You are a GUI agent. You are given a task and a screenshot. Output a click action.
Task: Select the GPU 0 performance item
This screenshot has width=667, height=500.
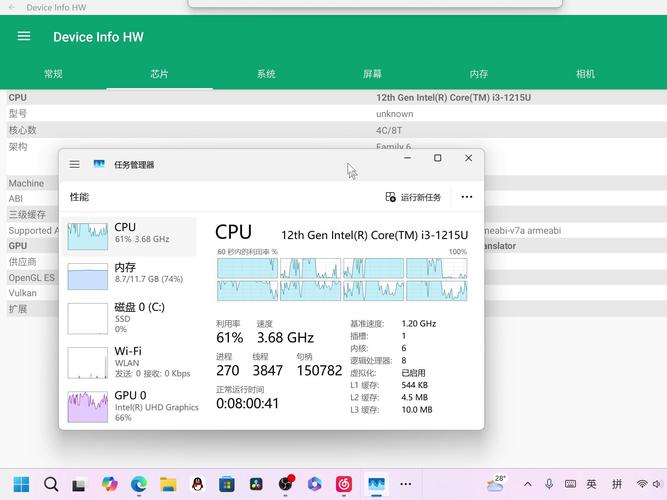tap(130, 406)
